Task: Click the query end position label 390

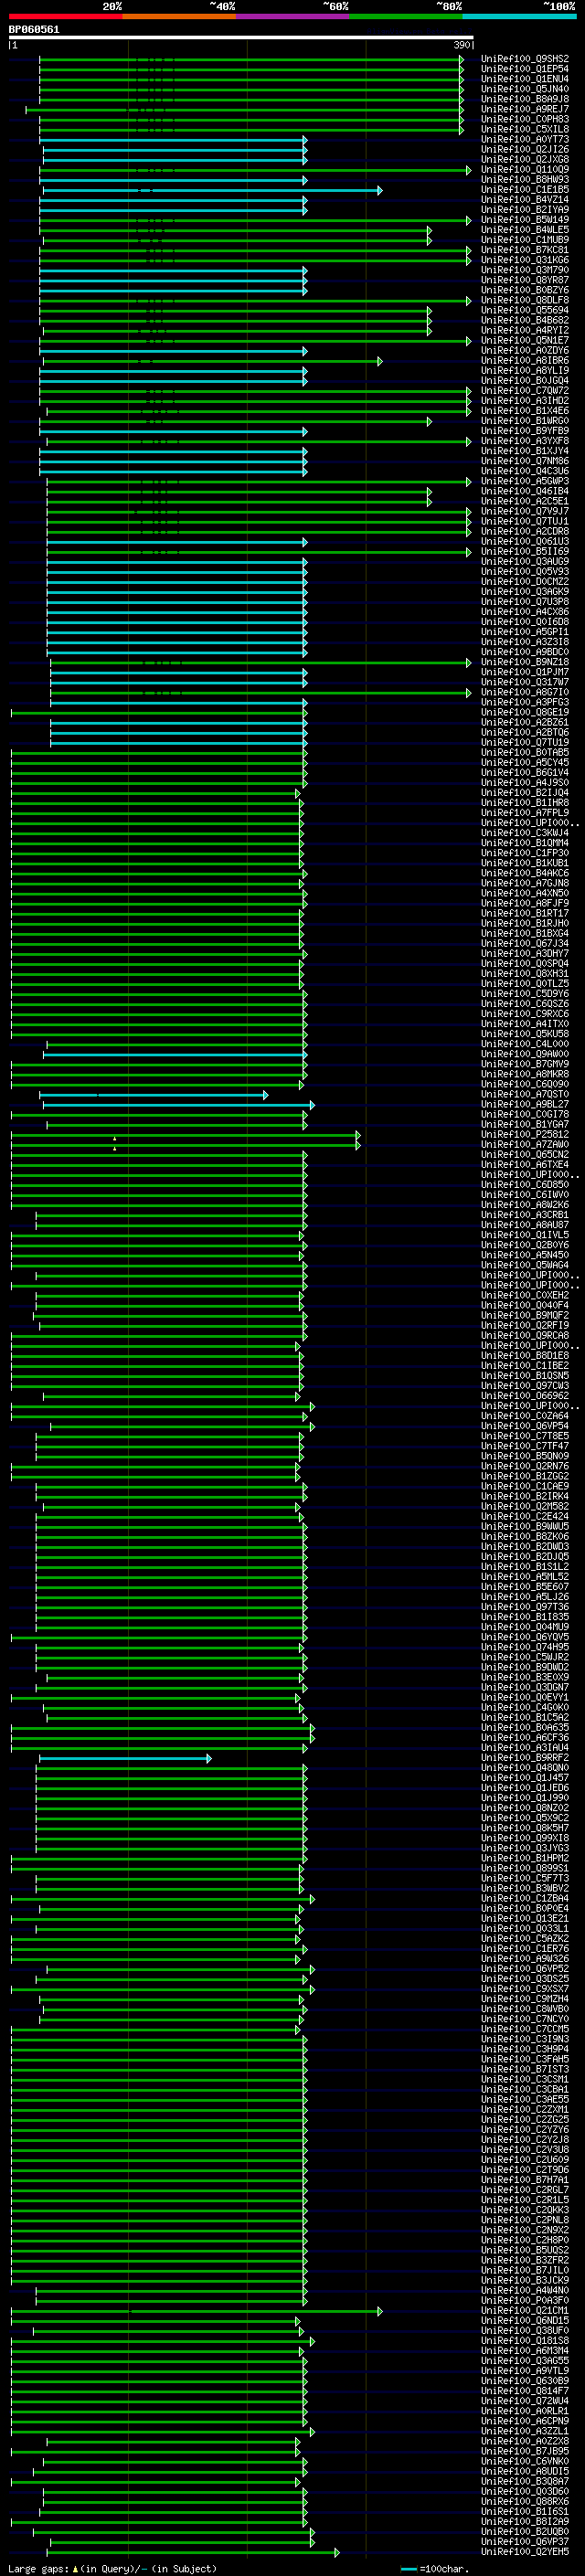Action: (x=461, y=45)
